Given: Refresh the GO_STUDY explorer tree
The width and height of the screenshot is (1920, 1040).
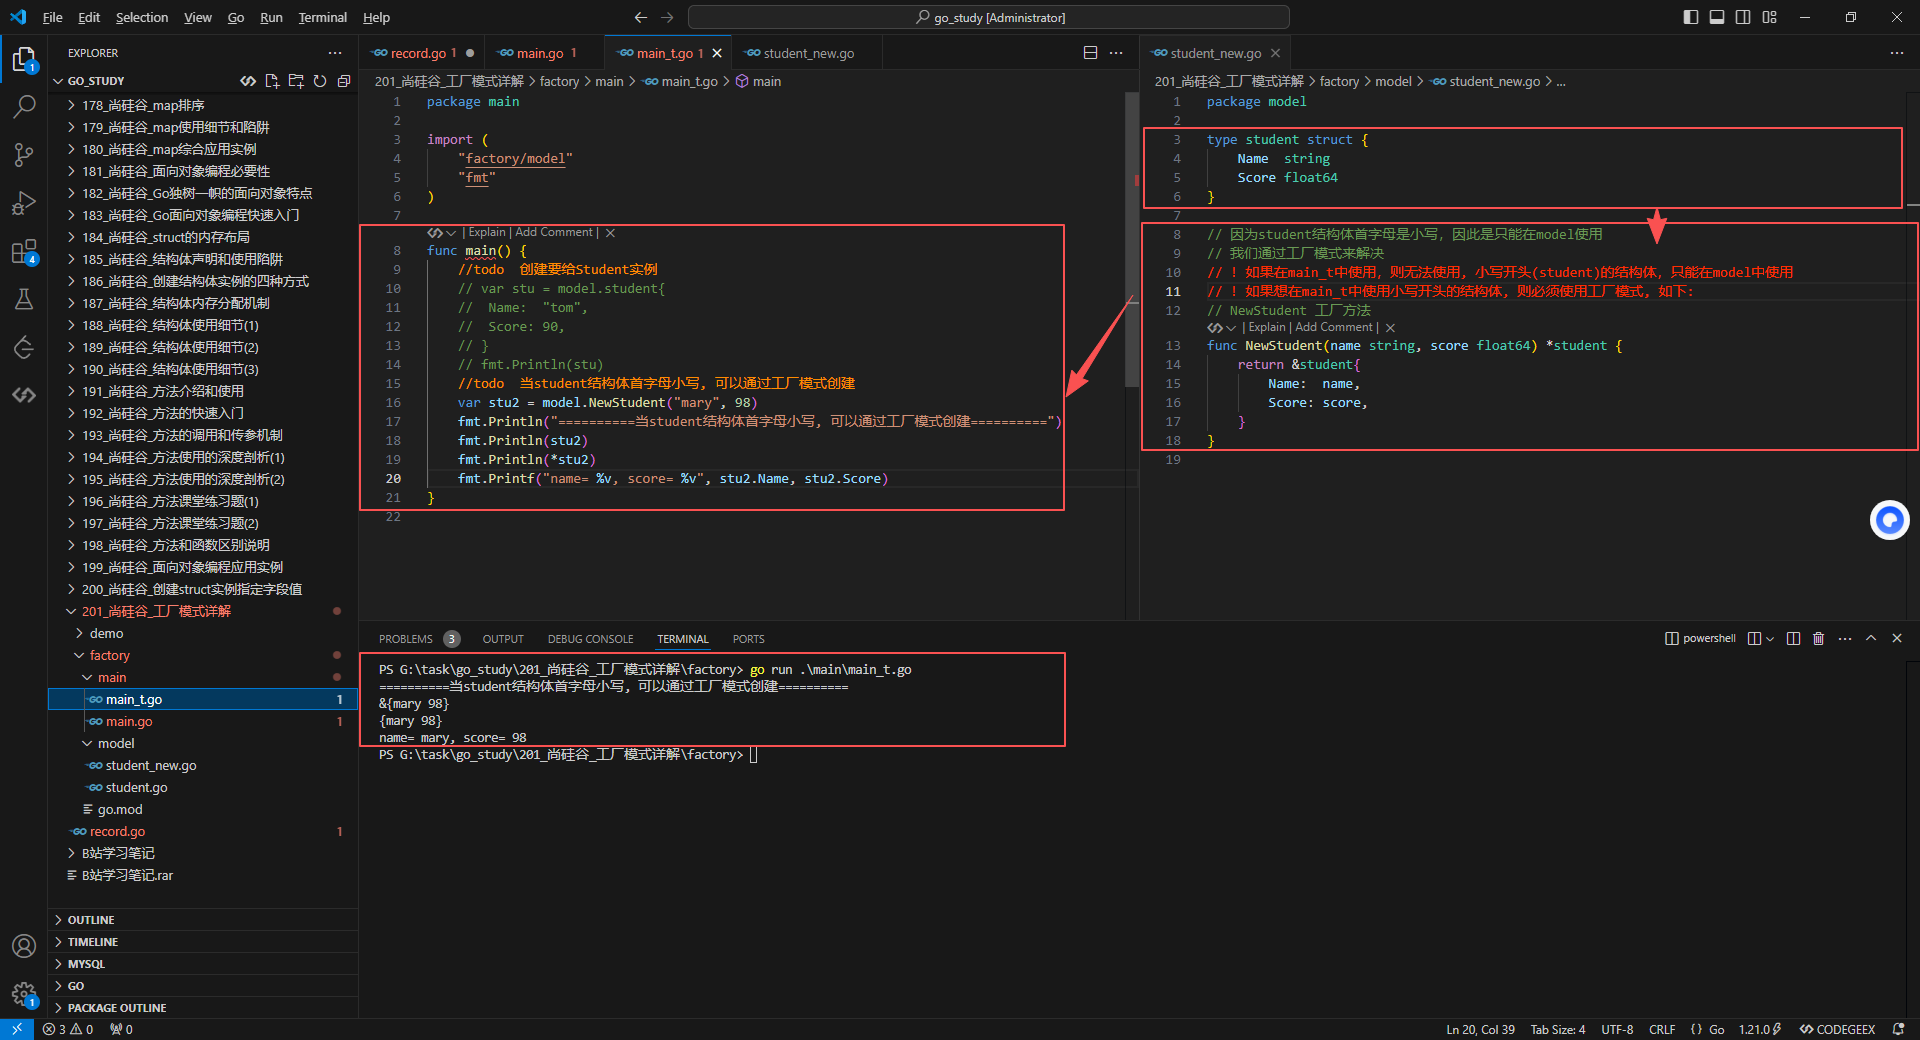Looking at the screenshot, I should 320,81.
